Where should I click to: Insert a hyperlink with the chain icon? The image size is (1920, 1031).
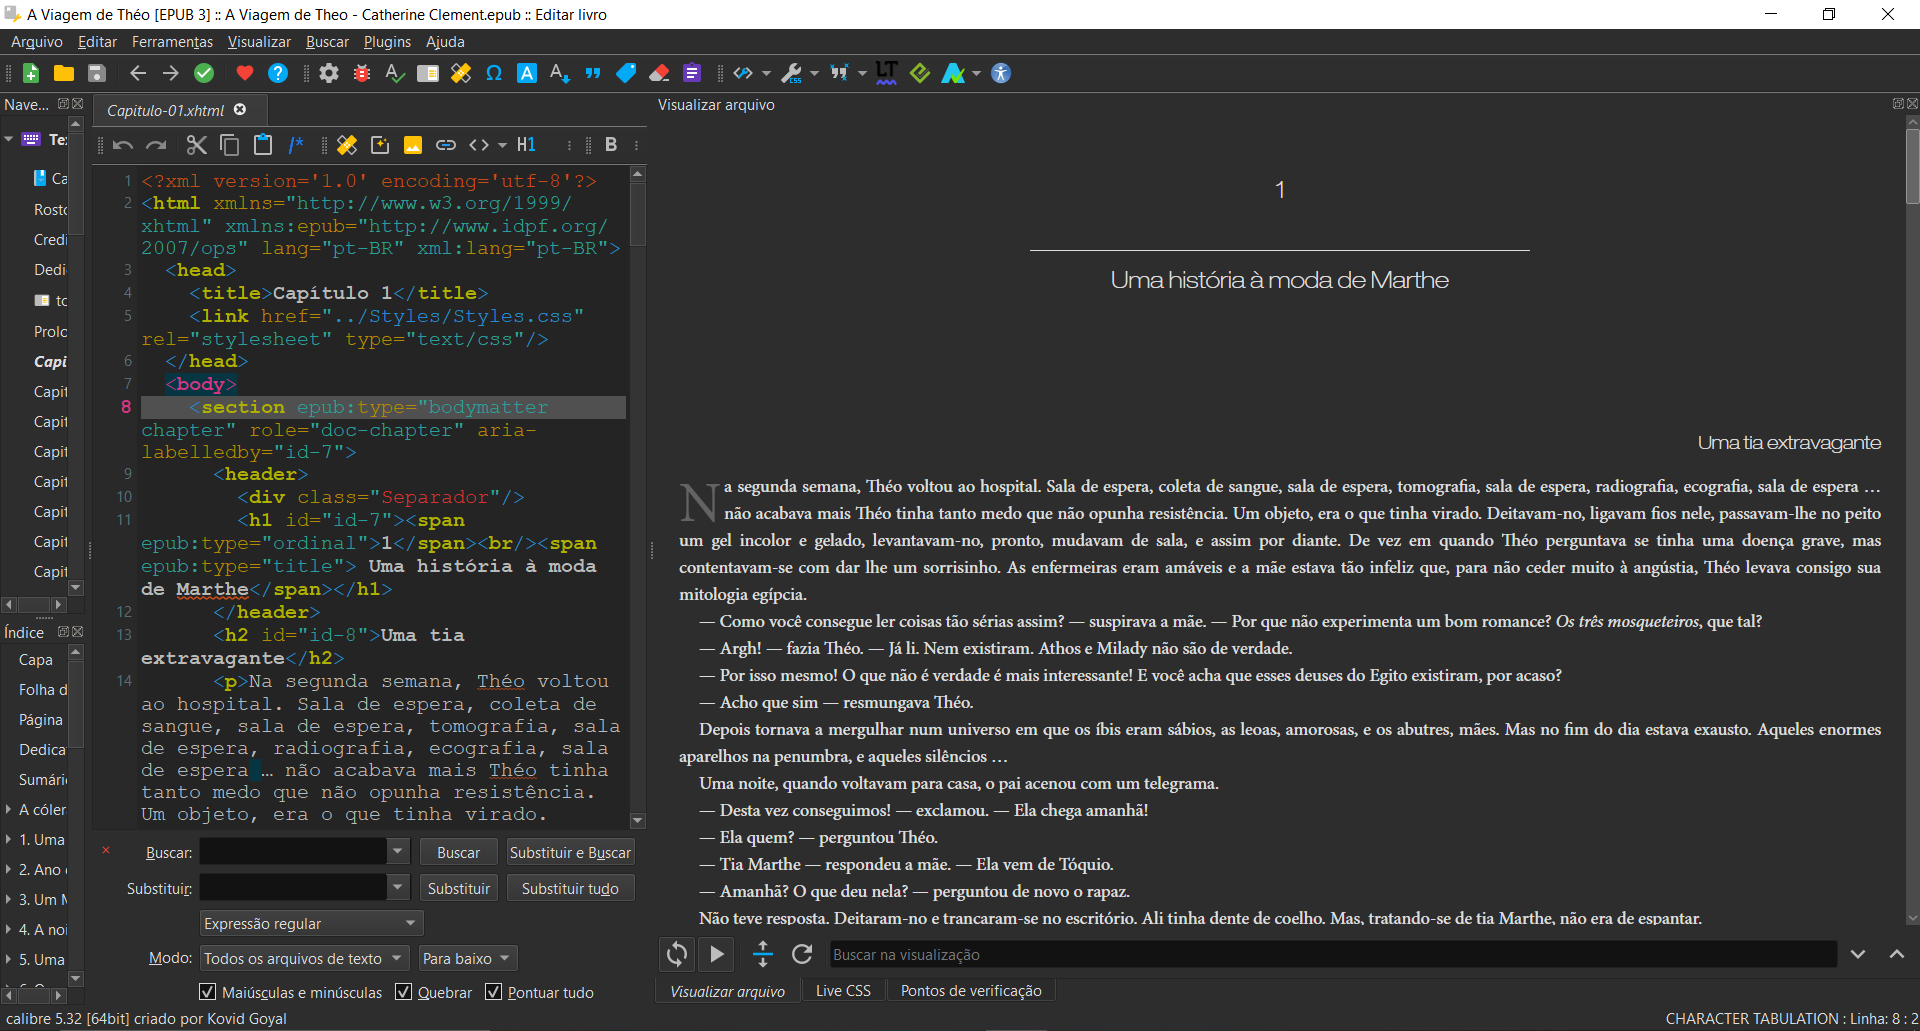click(446, 145)
